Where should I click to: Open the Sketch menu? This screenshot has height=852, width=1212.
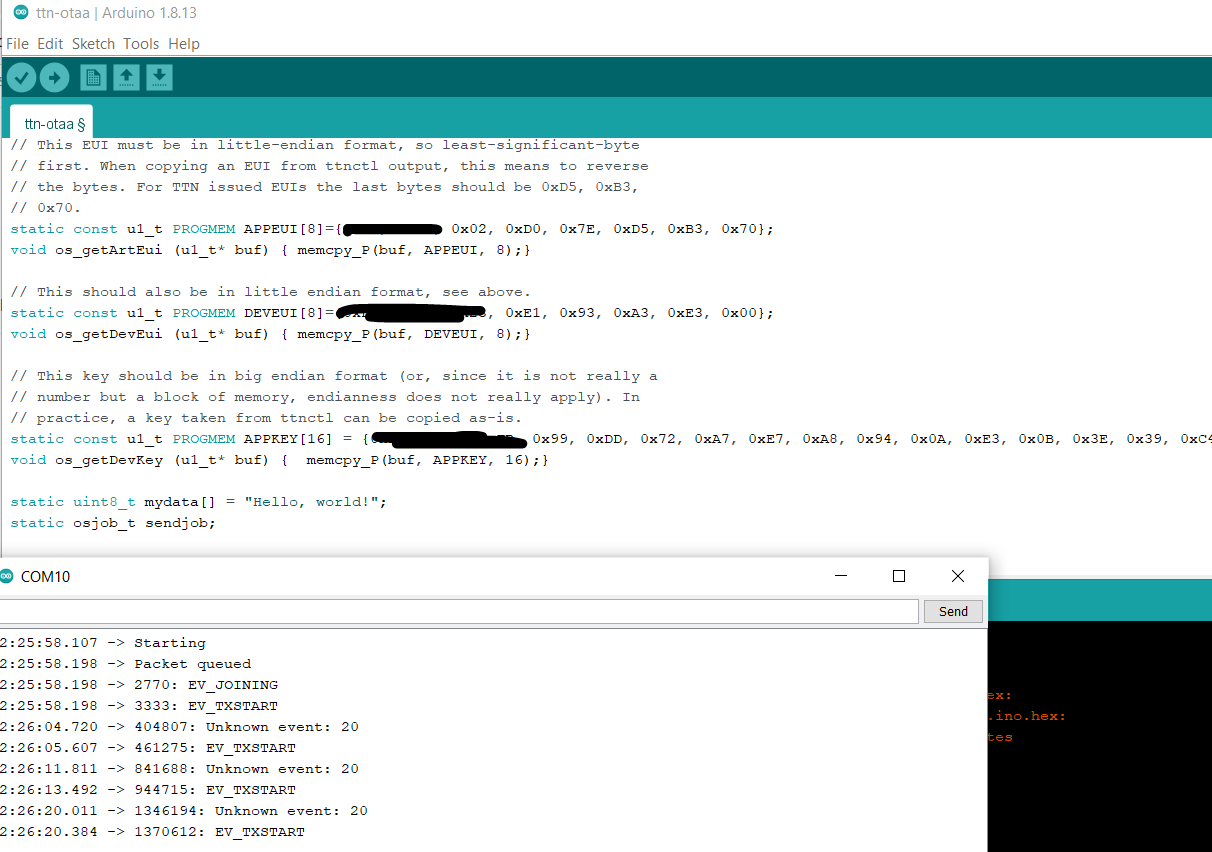click(93, 44)
